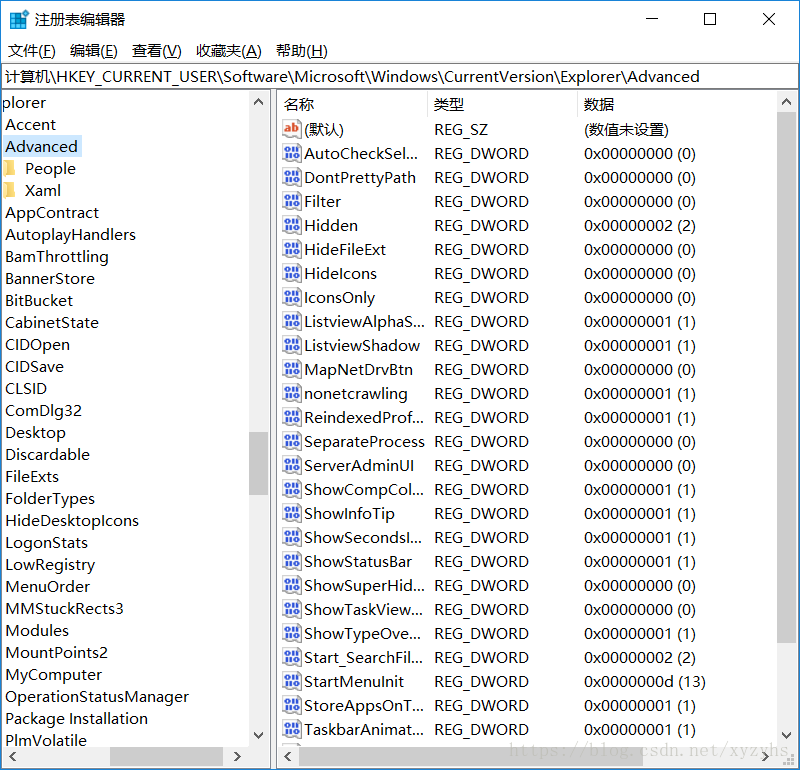
Task: Select the CabinetState key
Action: pos(52,322)
